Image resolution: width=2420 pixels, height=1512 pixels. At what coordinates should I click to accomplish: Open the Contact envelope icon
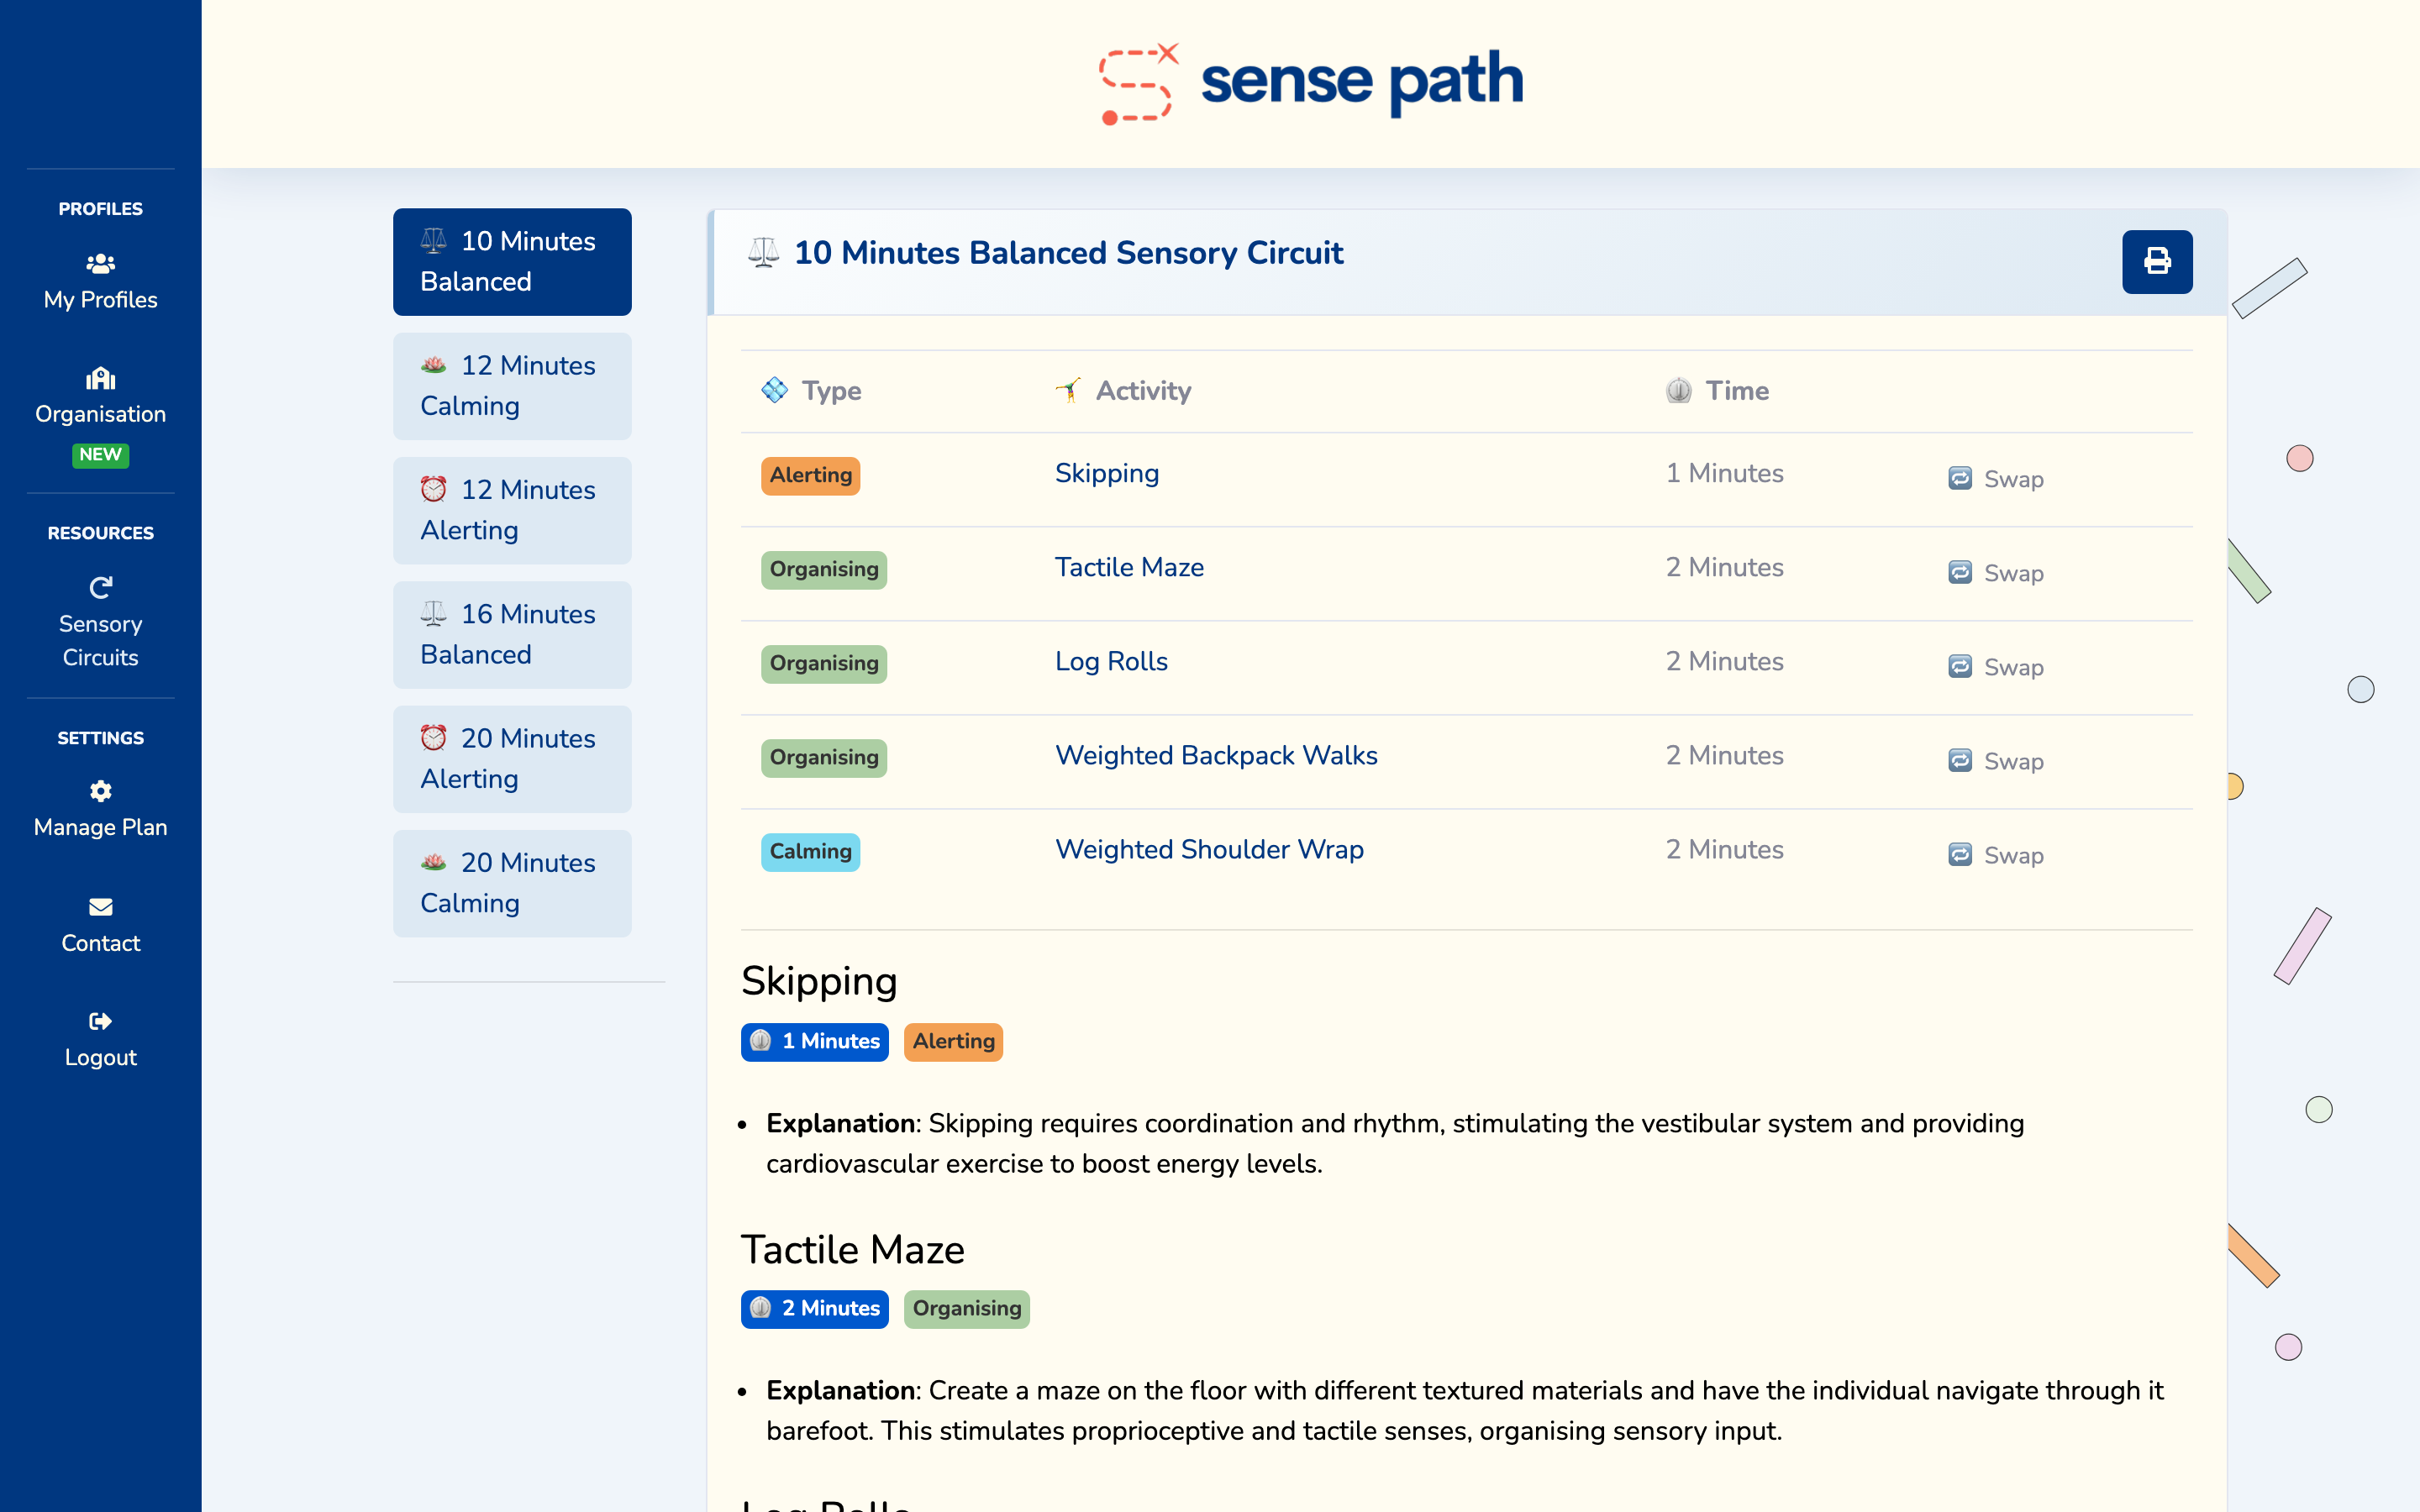pyautogui.click(x=100, y=906)
